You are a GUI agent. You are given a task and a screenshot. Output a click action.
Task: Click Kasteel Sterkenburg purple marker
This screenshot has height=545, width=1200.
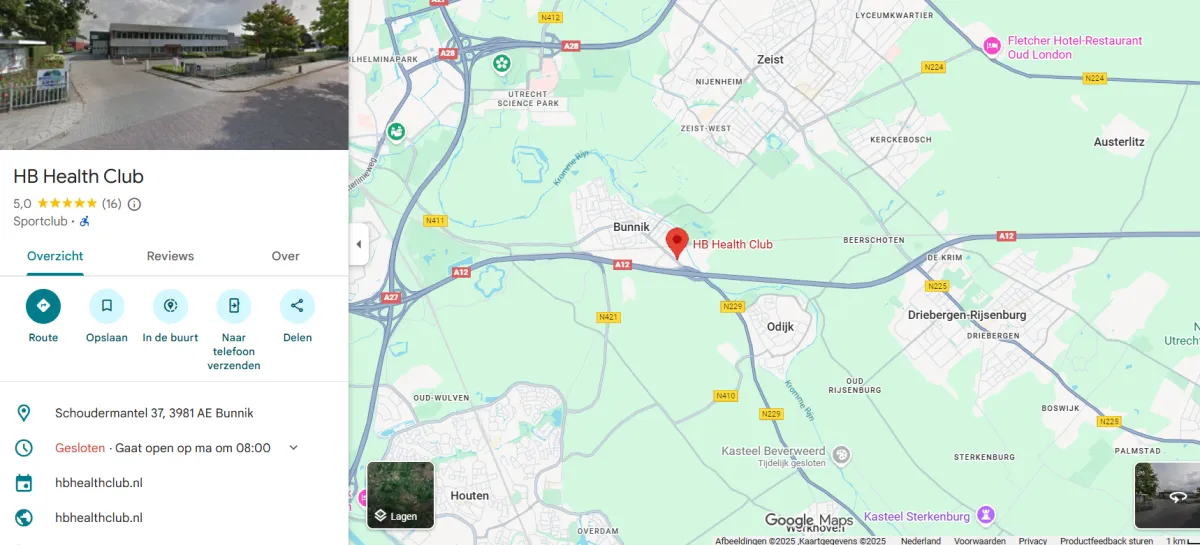986,516
